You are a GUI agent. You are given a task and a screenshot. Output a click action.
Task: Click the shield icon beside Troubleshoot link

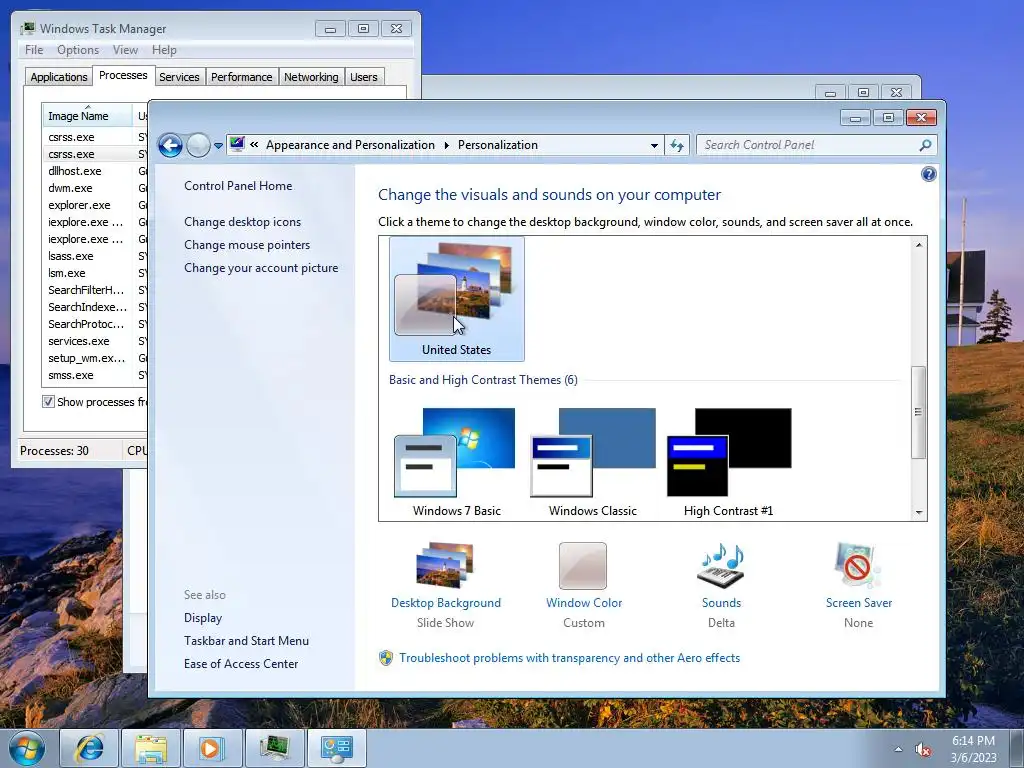point(386,658)
